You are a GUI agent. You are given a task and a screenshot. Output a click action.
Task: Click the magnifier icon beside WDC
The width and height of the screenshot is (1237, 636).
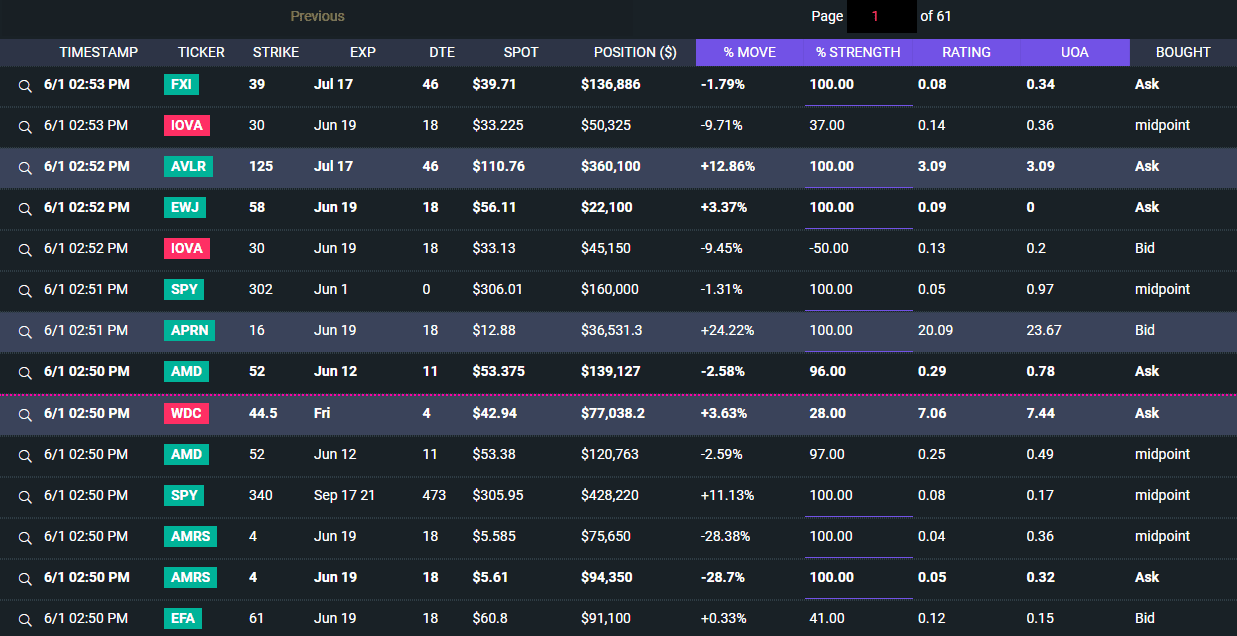tap(25, 414)
